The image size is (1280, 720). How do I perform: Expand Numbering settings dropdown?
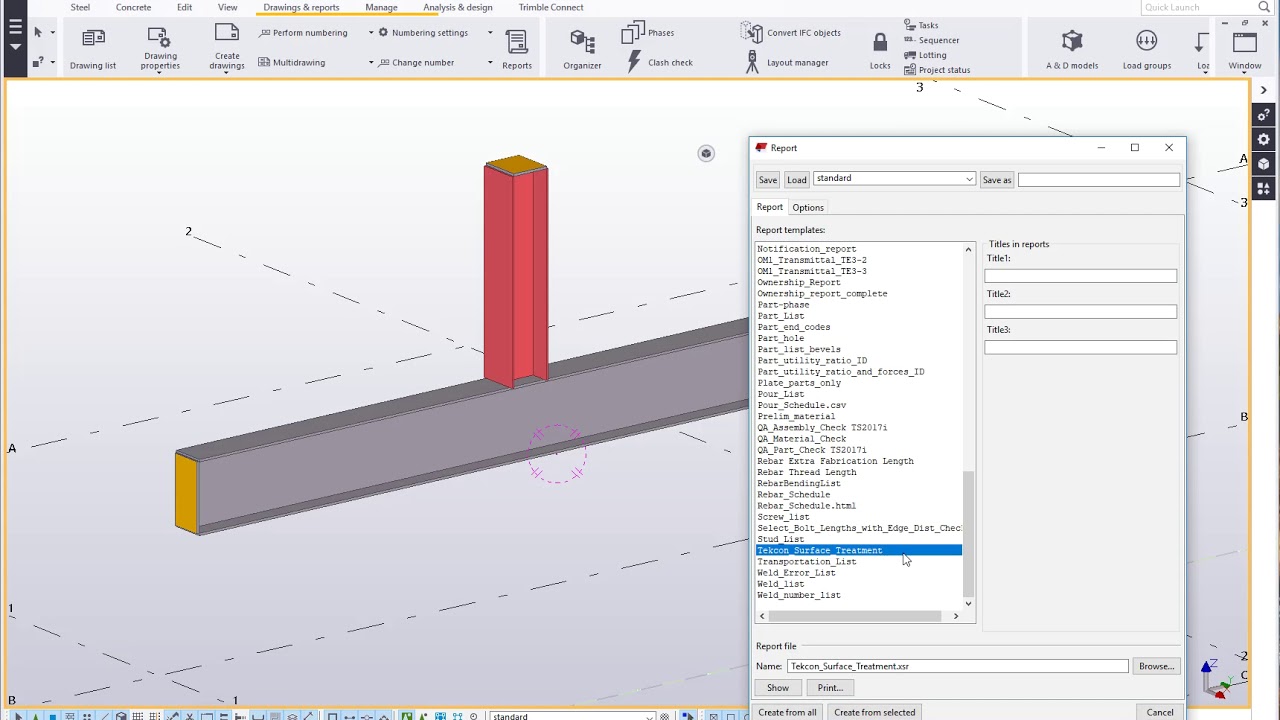tap(490, 33)
